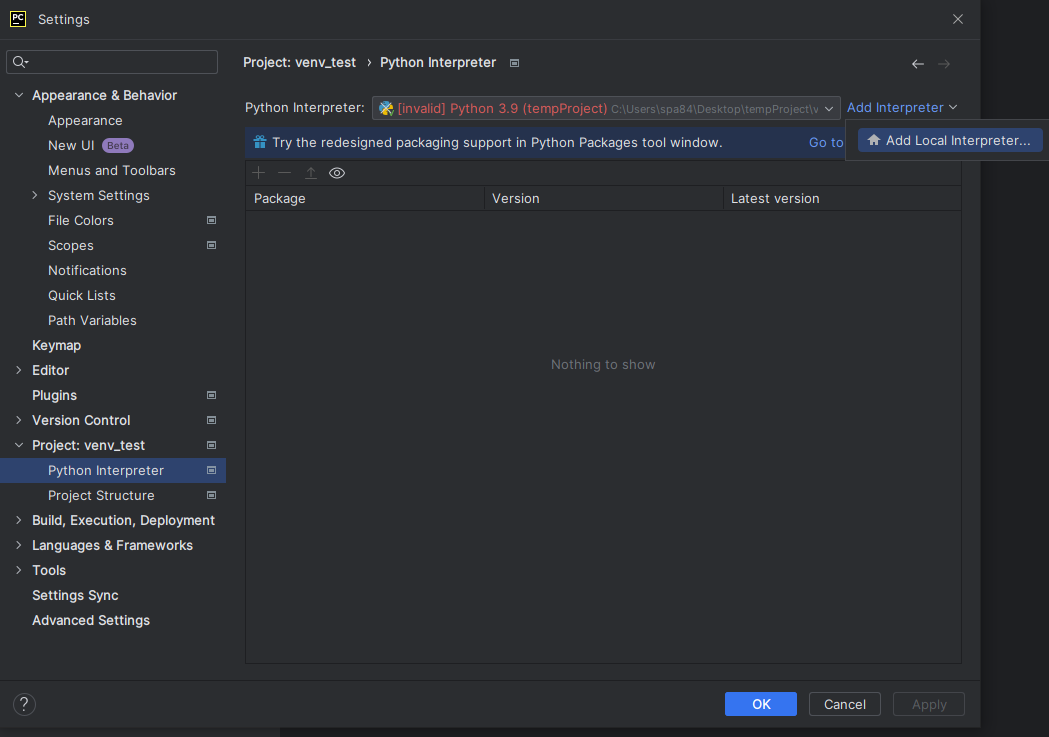Go forward using the right arrow

tap(944, 64)
